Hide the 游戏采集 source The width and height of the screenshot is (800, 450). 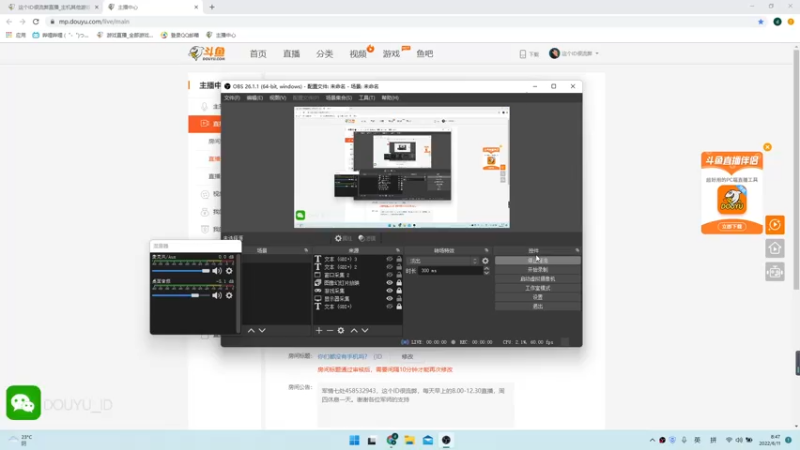click(x=390, y=291)
